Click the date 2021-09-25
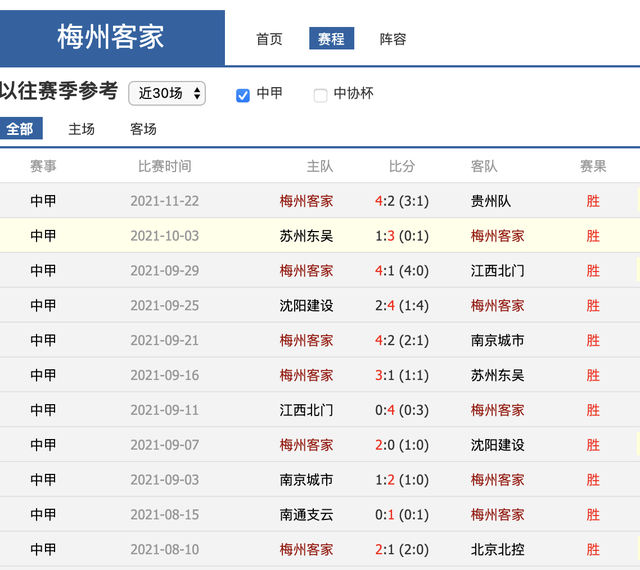The image size is (640, 570). [164, 305]
